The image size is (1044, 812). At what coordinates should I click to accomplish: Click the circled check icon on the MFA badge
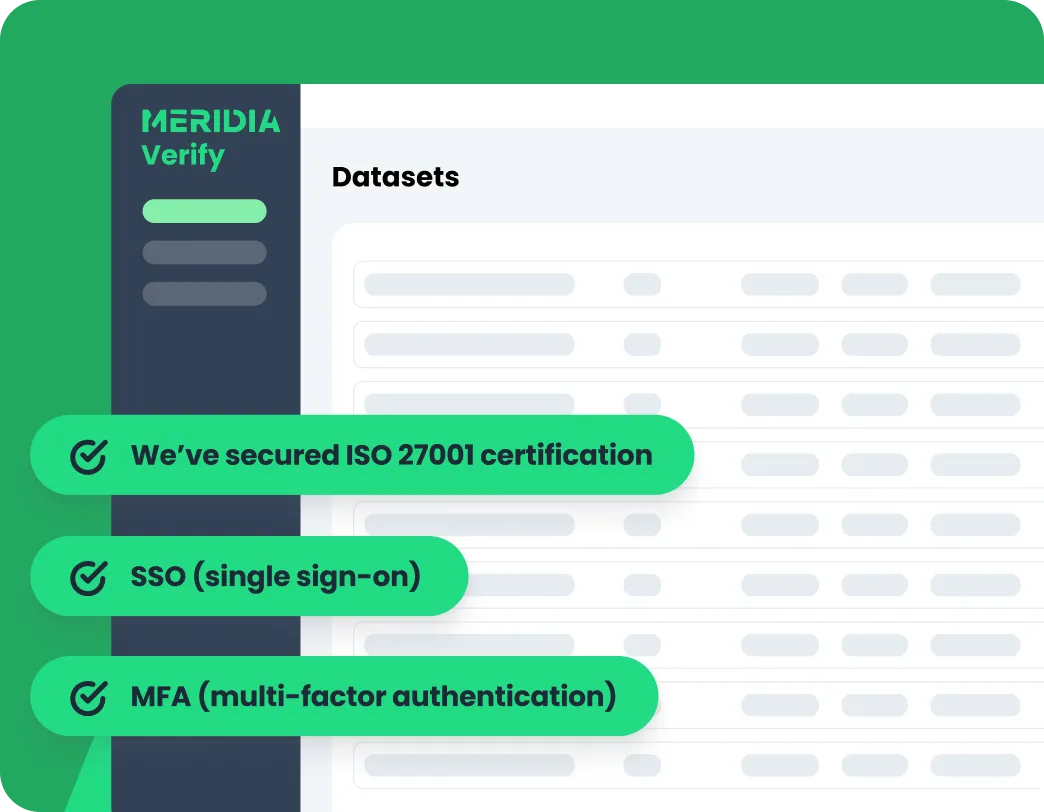pyautogui.click(x=89, y=697)
